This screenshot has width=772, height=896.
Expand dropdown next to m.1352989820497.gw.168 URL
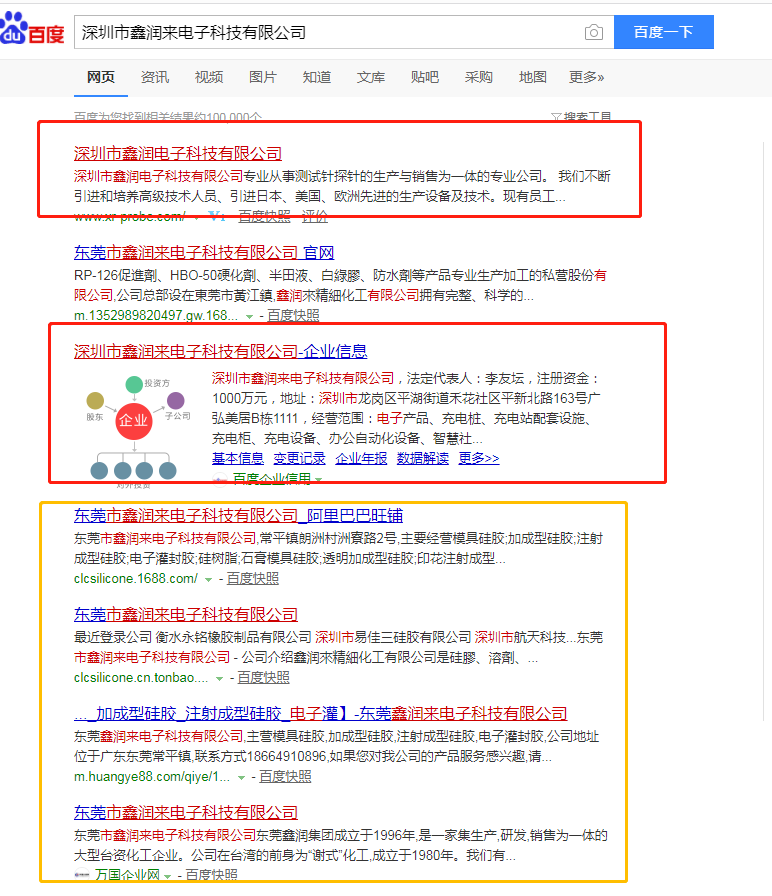249,316
